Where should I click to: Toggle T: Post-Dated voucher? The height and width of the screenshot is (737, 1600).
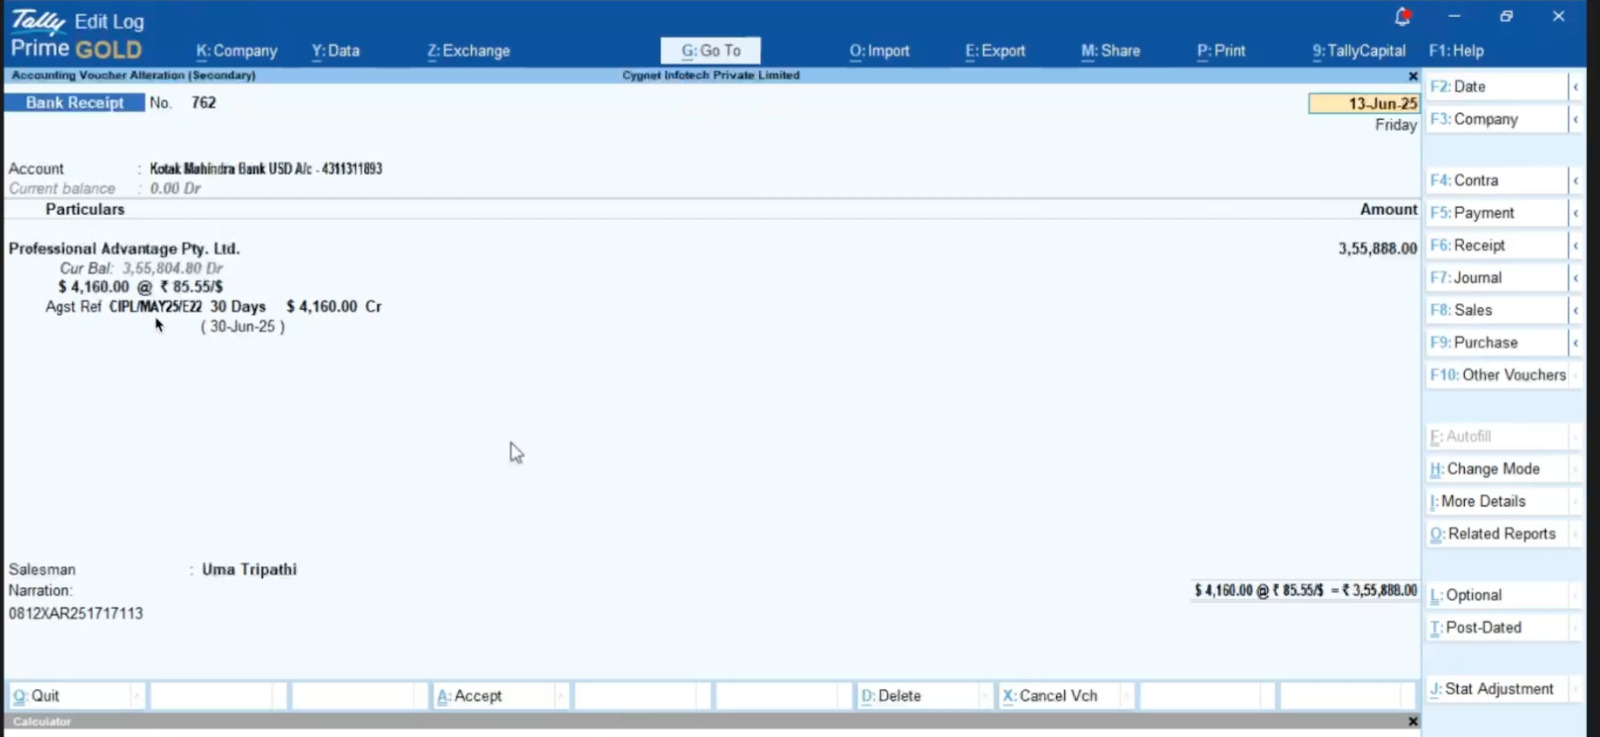click(x=1496, y=628)
